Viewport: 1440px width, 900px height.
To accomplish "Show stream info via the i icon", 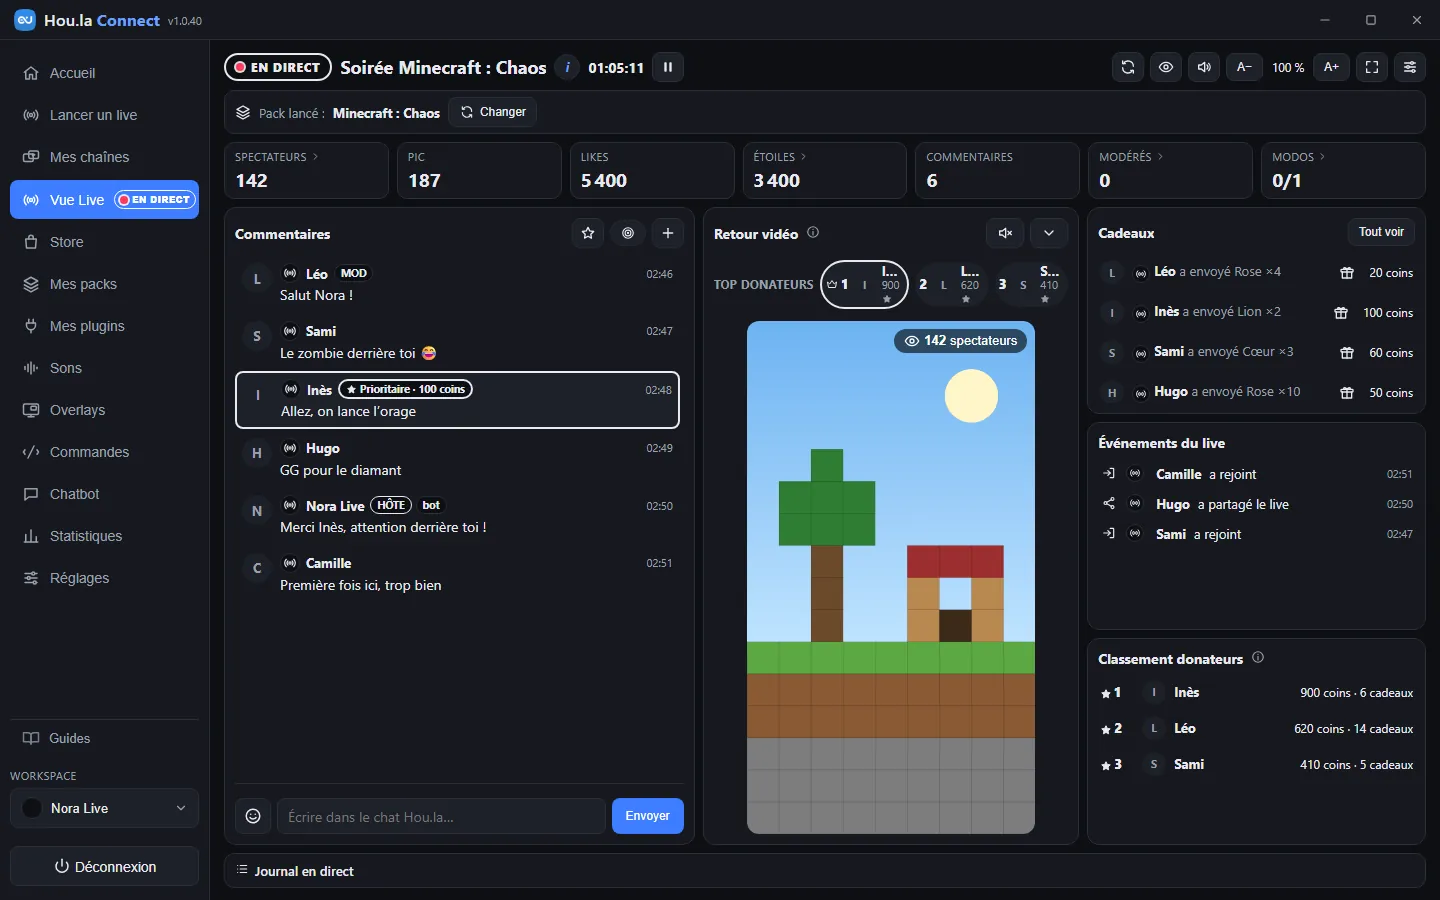I will click(567, 67).
